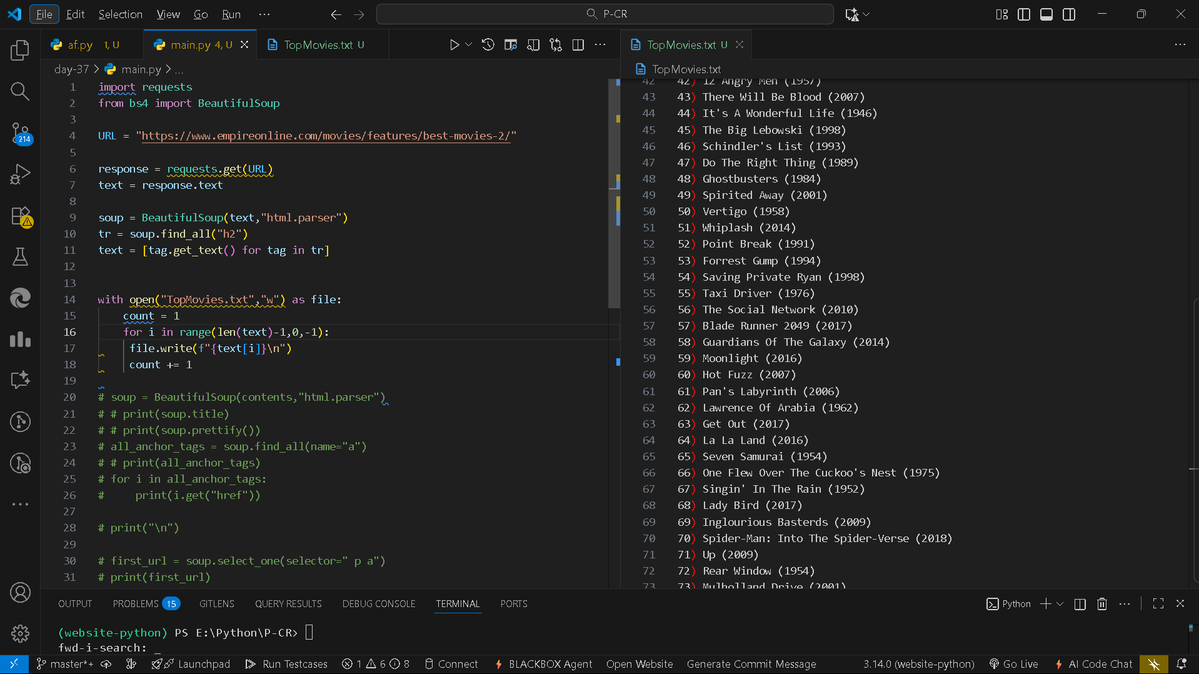Switch to the GITLENS panel tab

(x=216, y=604)
